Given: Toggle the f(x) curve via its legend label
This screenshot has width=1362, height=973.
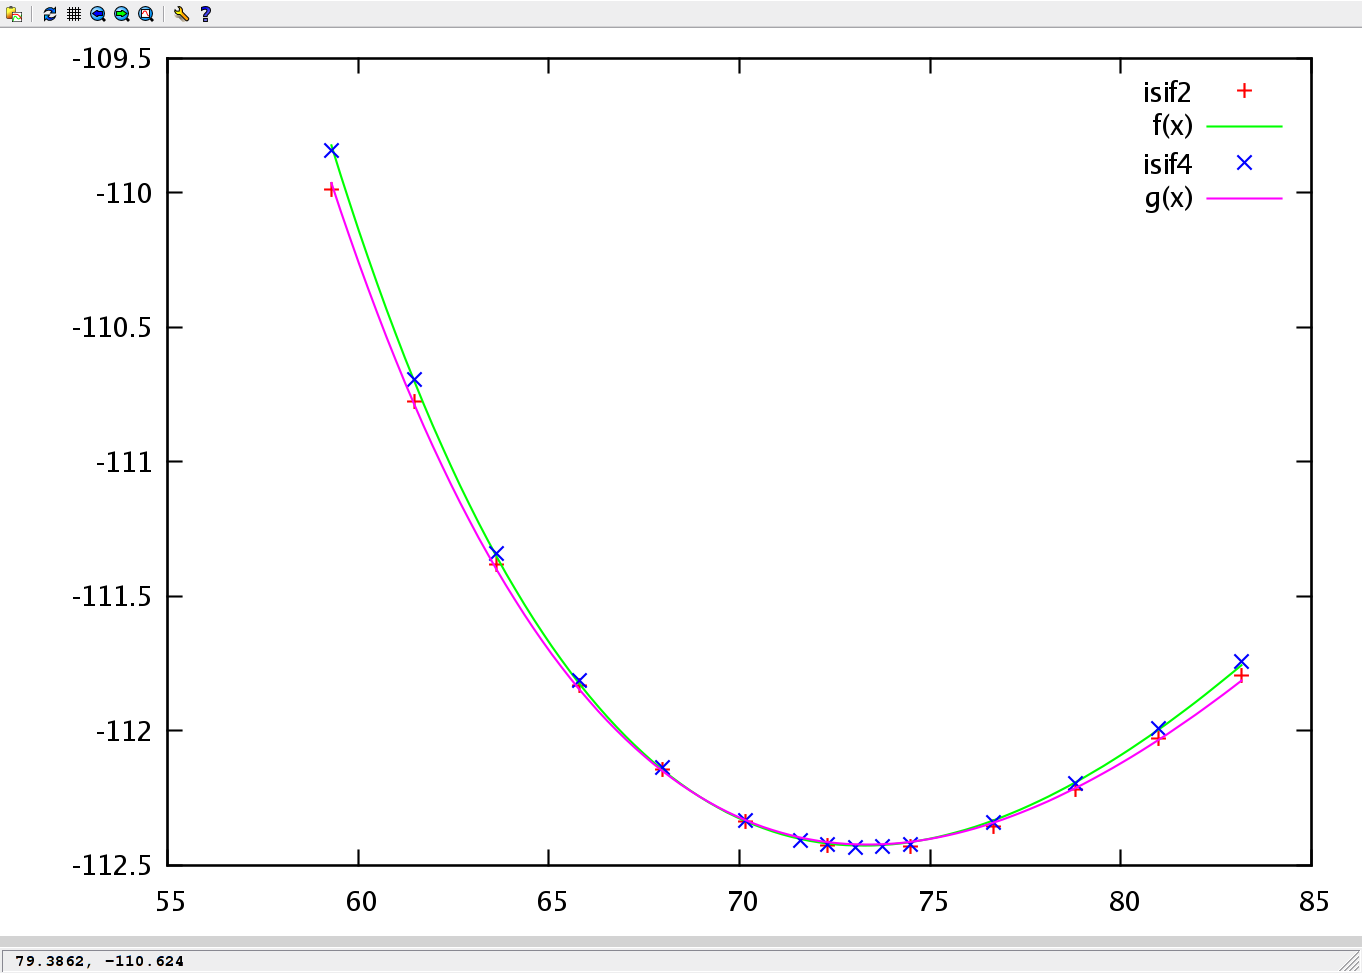Looking at the screenshot, I should (x=1172, y=127).
